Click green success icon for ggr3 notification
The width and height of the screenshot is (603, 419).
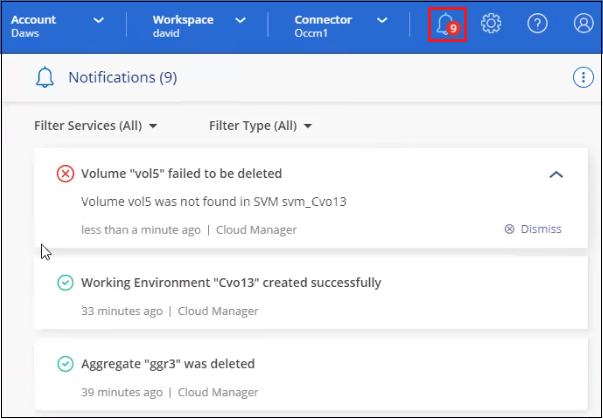tap(65, 364)
